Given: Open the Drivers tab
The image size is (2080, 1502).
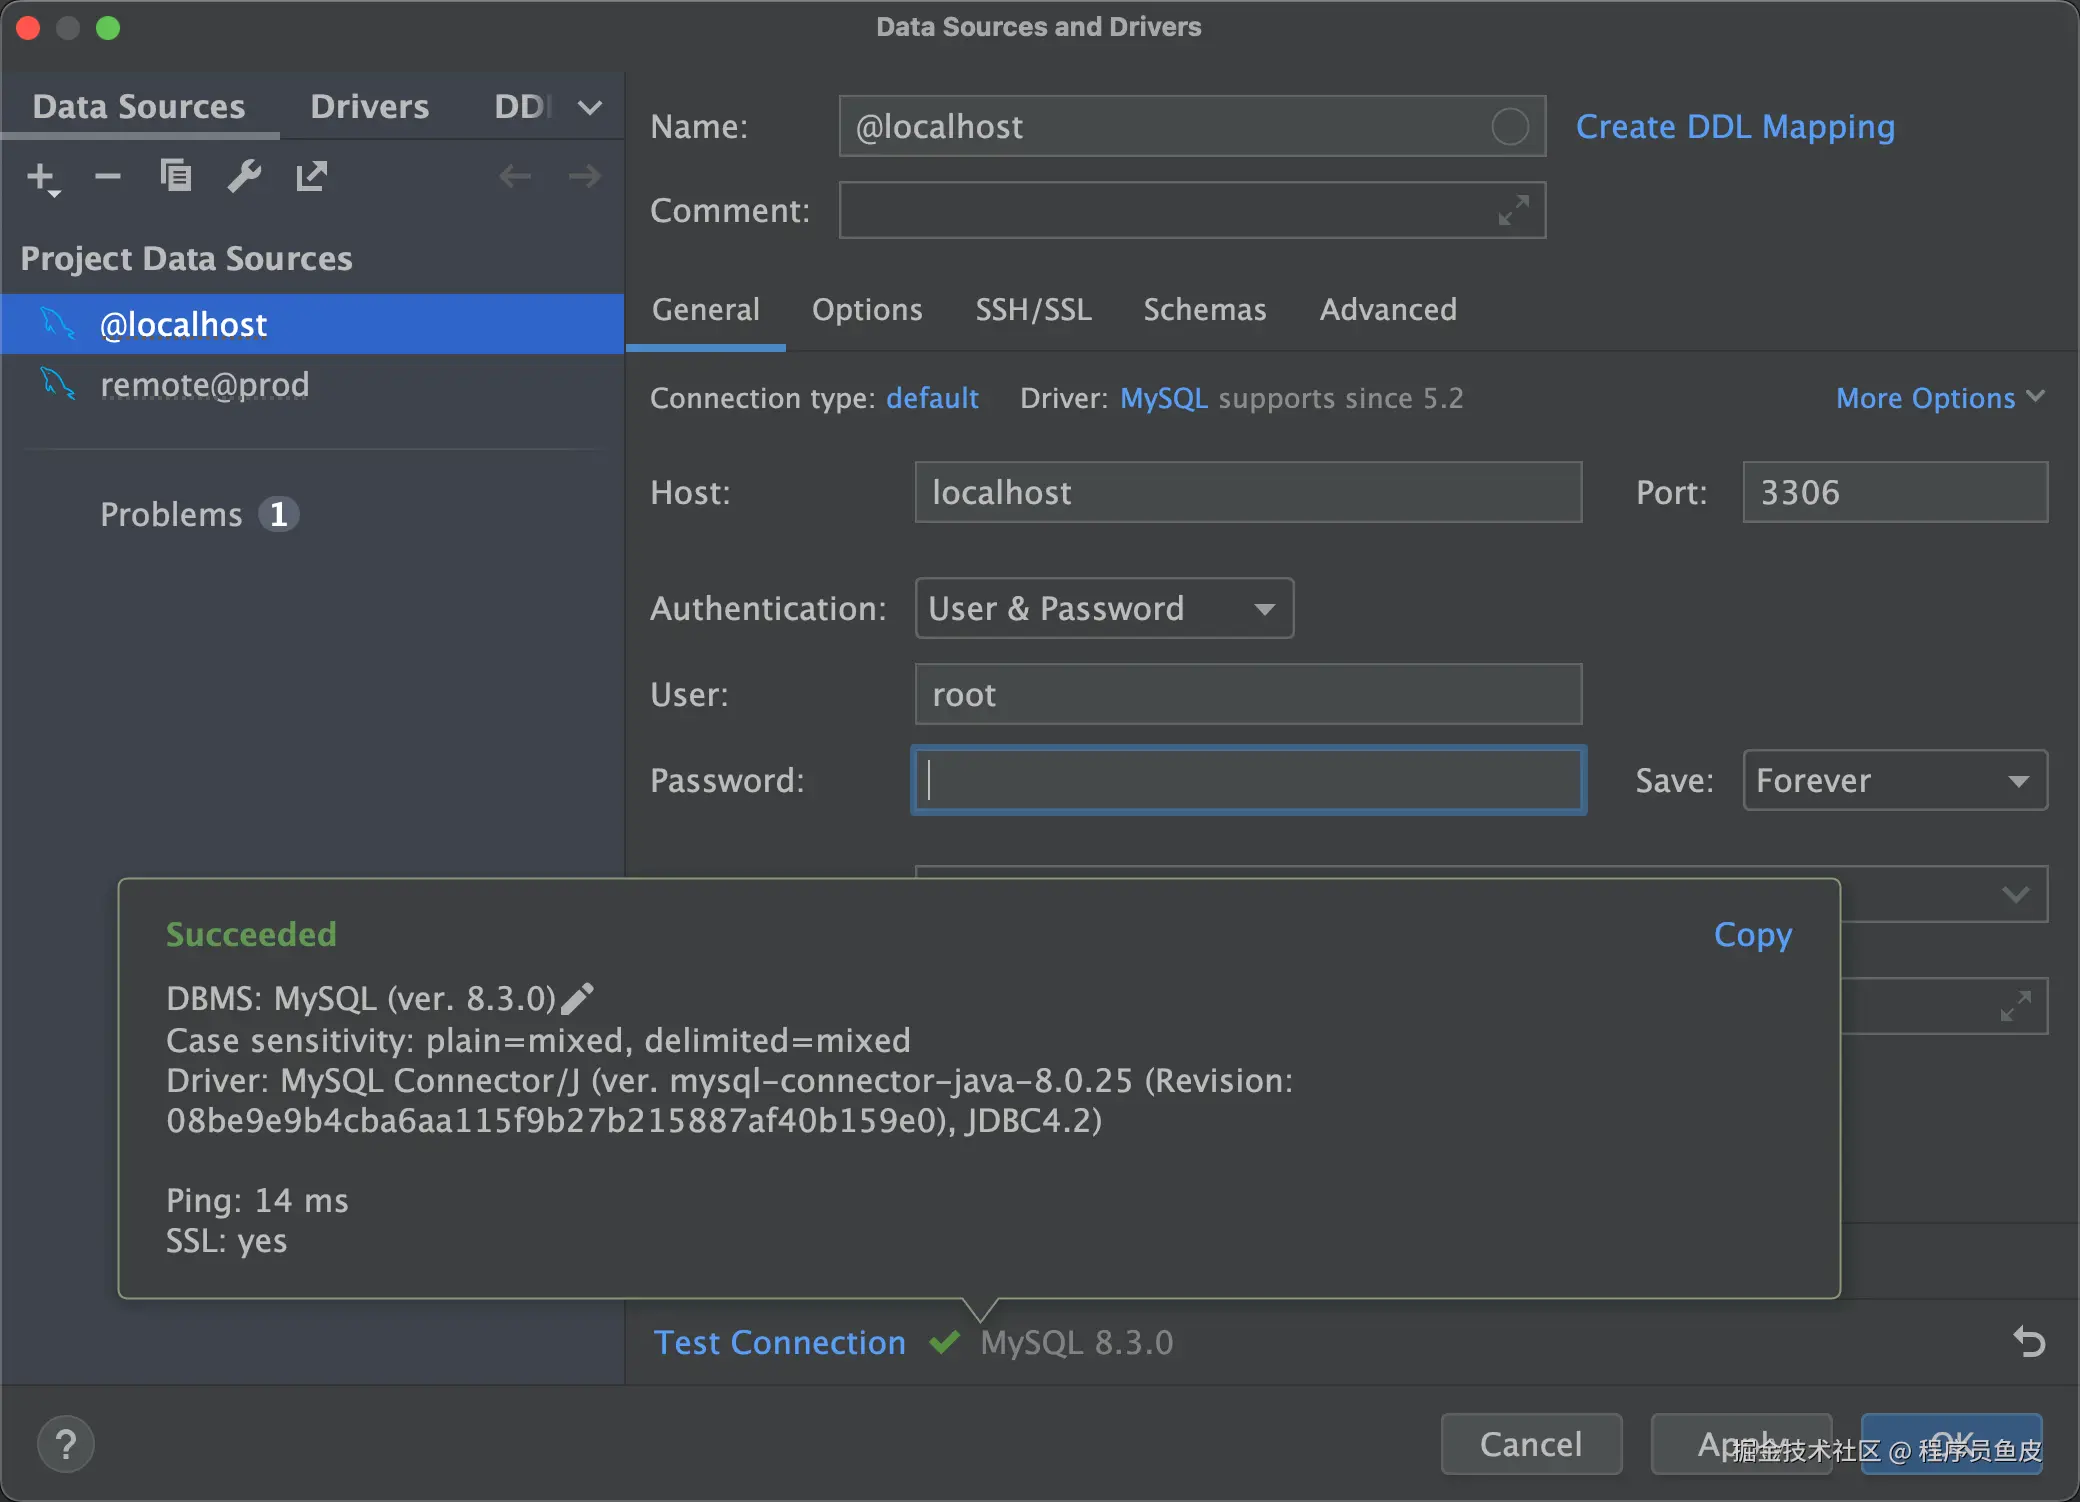Looking at the screenshot, I should pos(369,107).
